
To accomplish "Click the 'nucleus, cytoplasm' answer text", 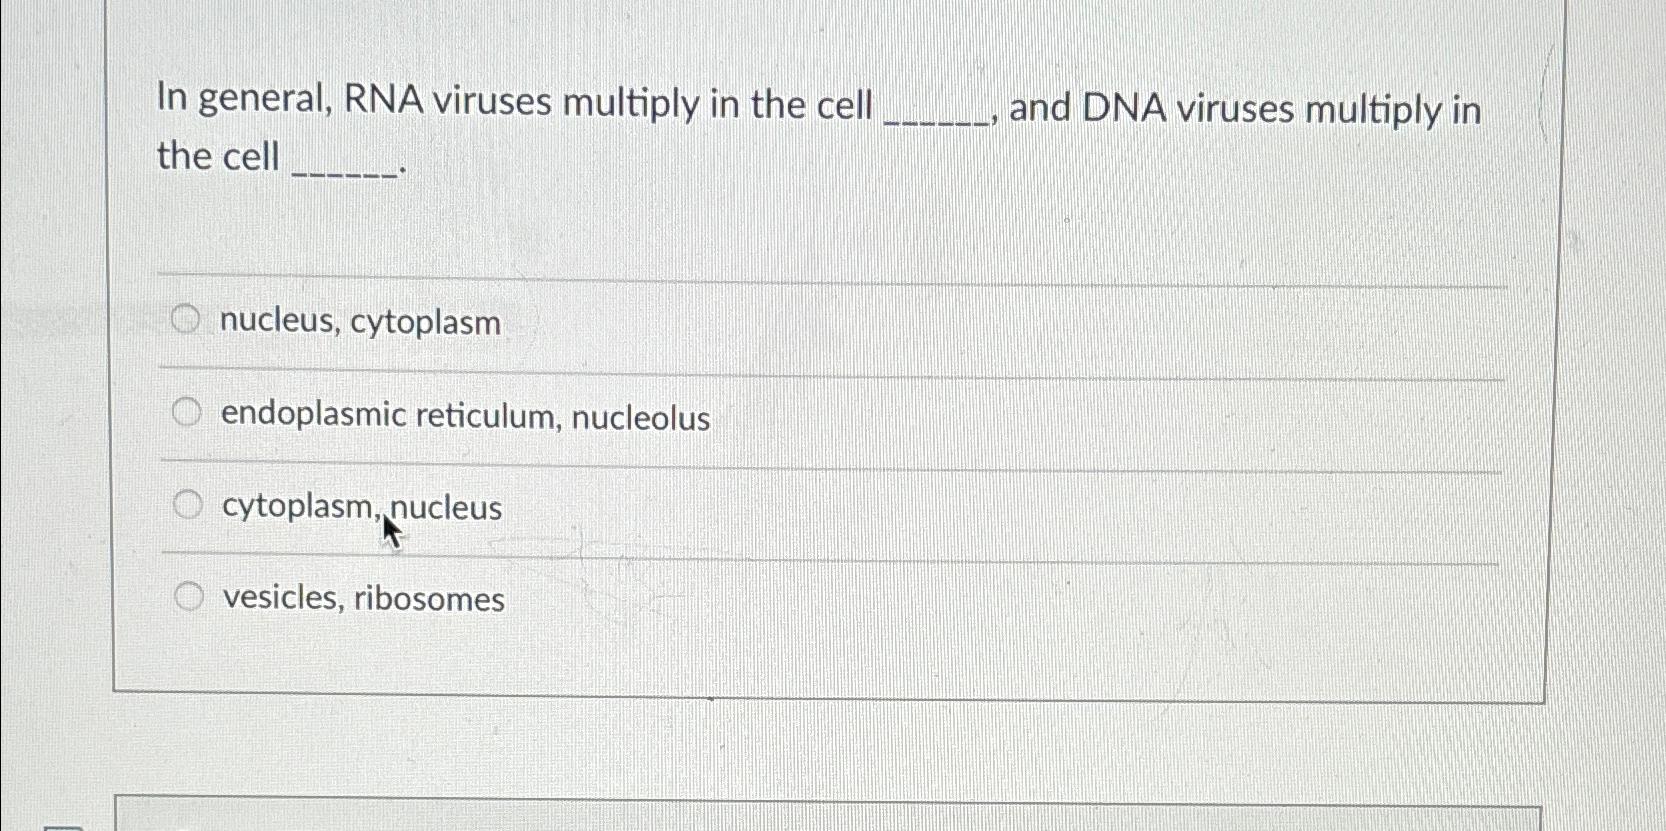I will click(x=360, y=323).
